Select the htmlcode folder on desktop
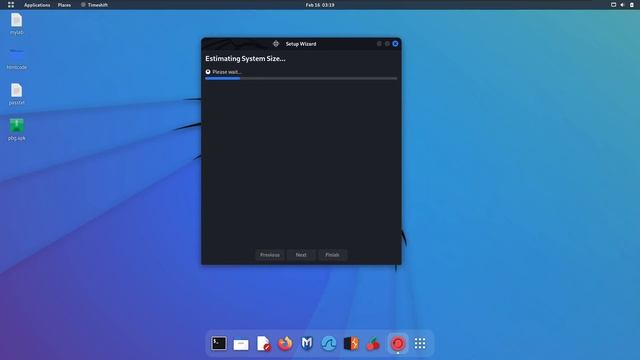 tap(17, 59)
